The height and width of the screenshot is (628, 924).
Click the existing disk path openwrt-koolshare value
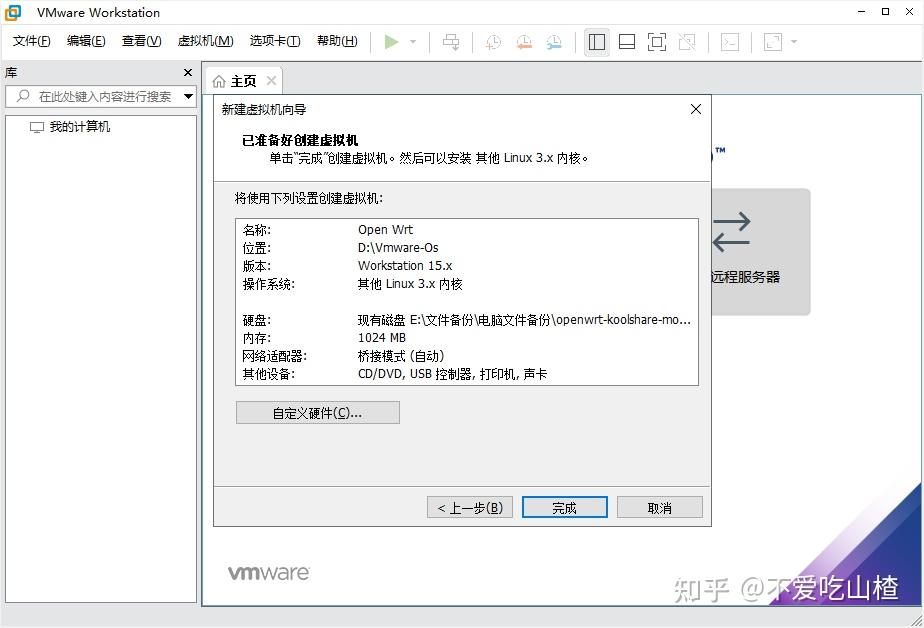[x=524, y=320]
